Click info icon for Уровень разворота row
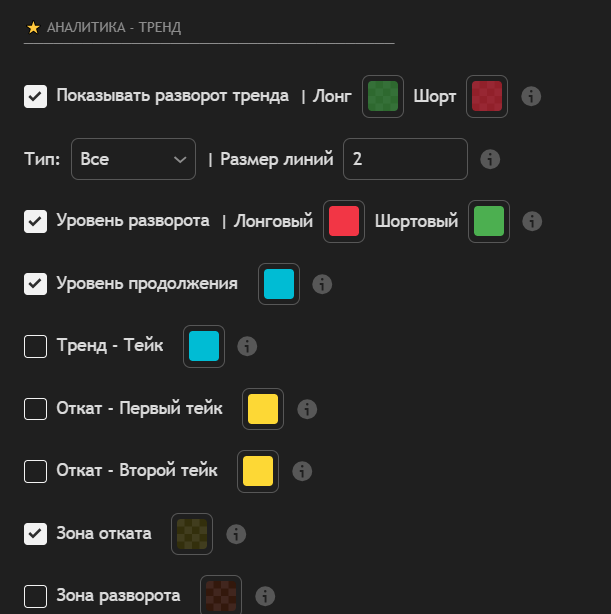Screen dimensions: 611x614 point(532,221)
